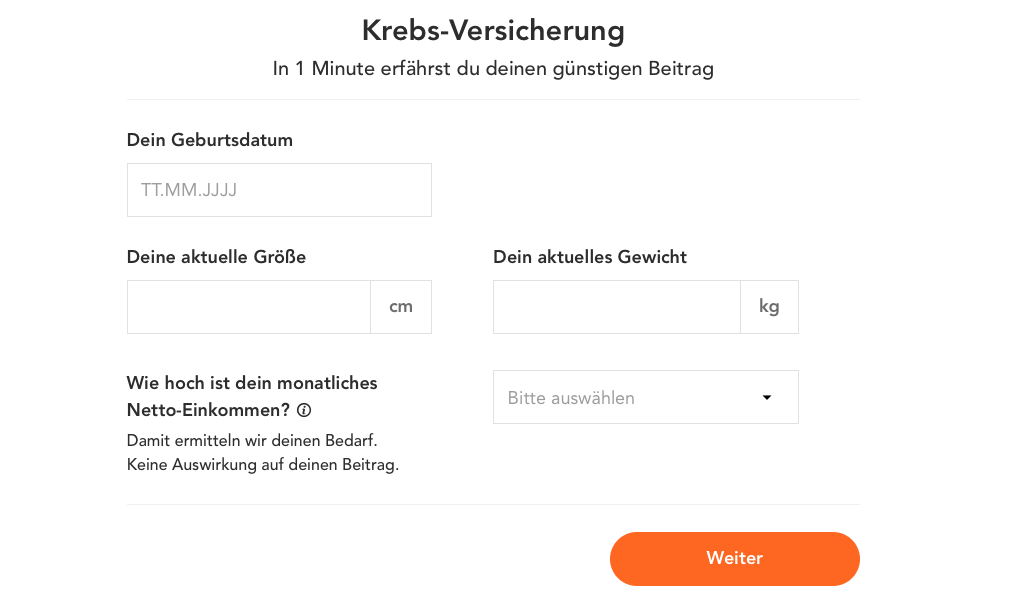Click the caret arrow in income dropdown
The height and width of the screenshot is (609, 1030).
(767, 397)
